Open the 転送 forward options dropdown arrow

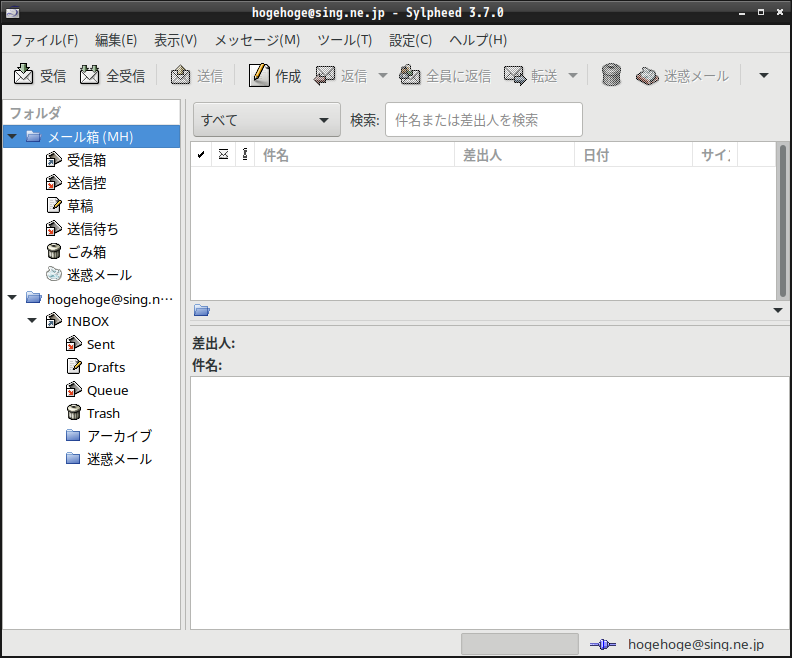(x=573, y=76)
